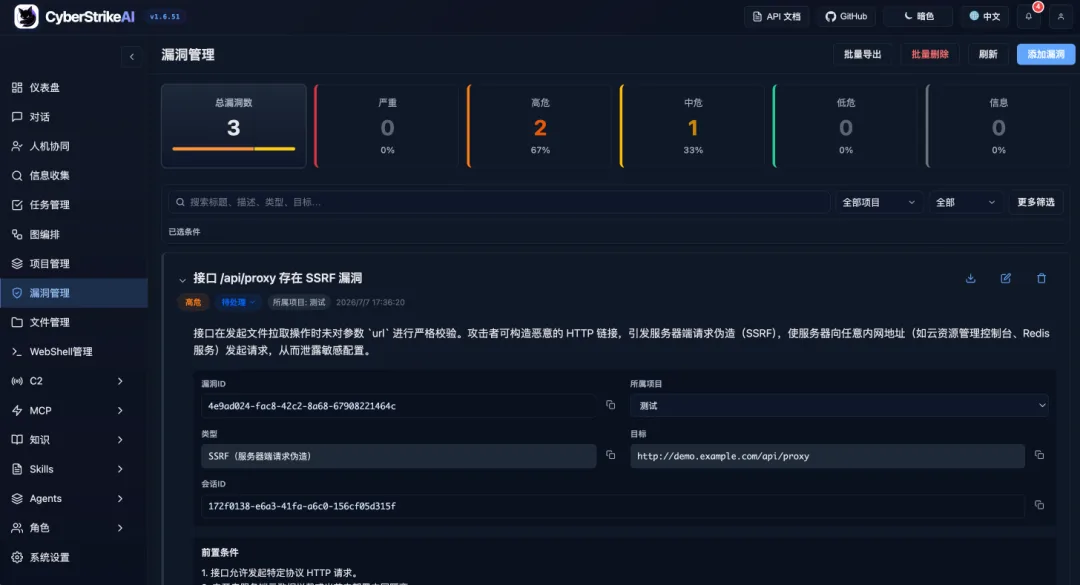Open 更多筛选 filter options
This screenshot has width=1080, height=585.
tap(1036, 202)
